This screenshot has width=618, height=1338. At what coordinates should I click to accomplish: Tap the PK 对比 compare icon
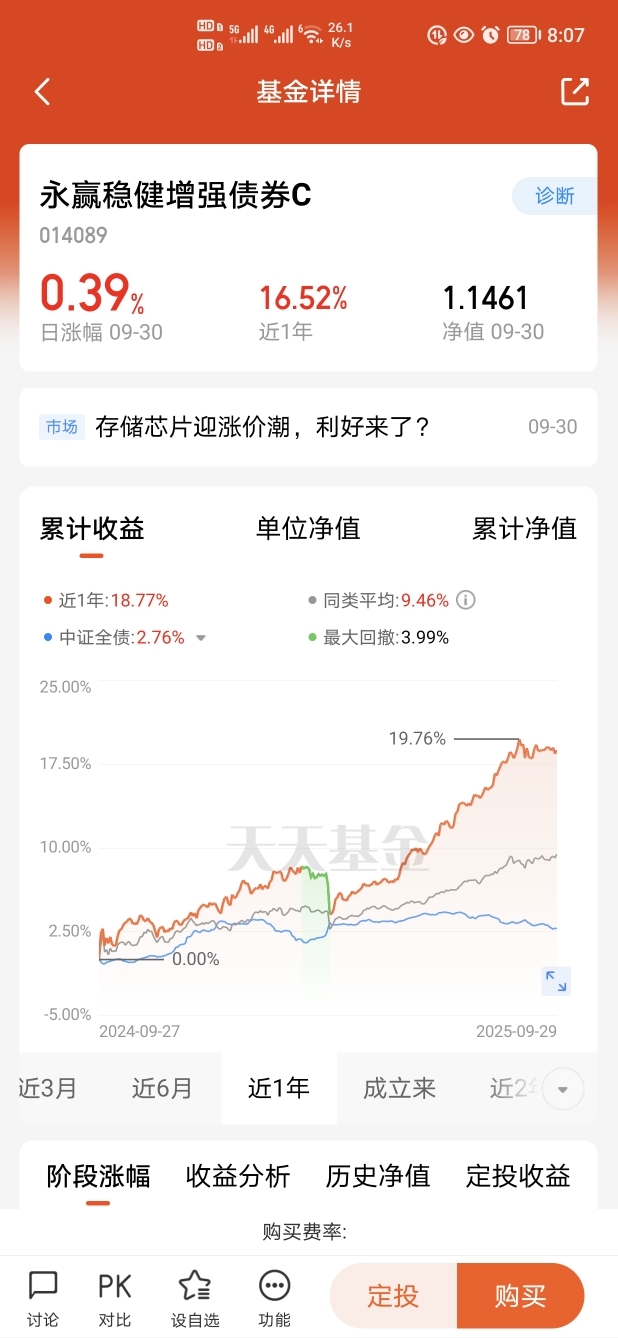tap(115, 1298)
